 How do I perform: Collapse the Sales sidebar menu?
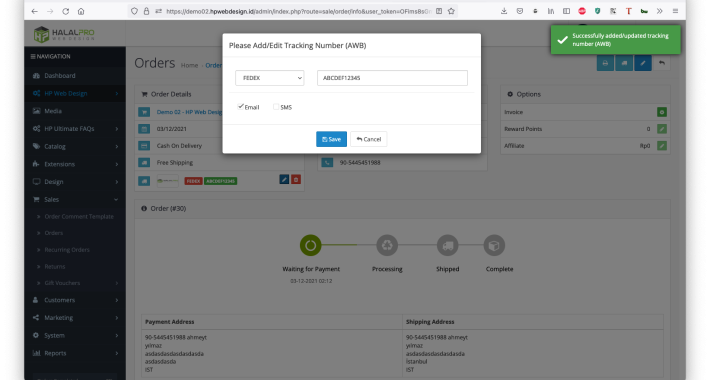pos(75,199)
